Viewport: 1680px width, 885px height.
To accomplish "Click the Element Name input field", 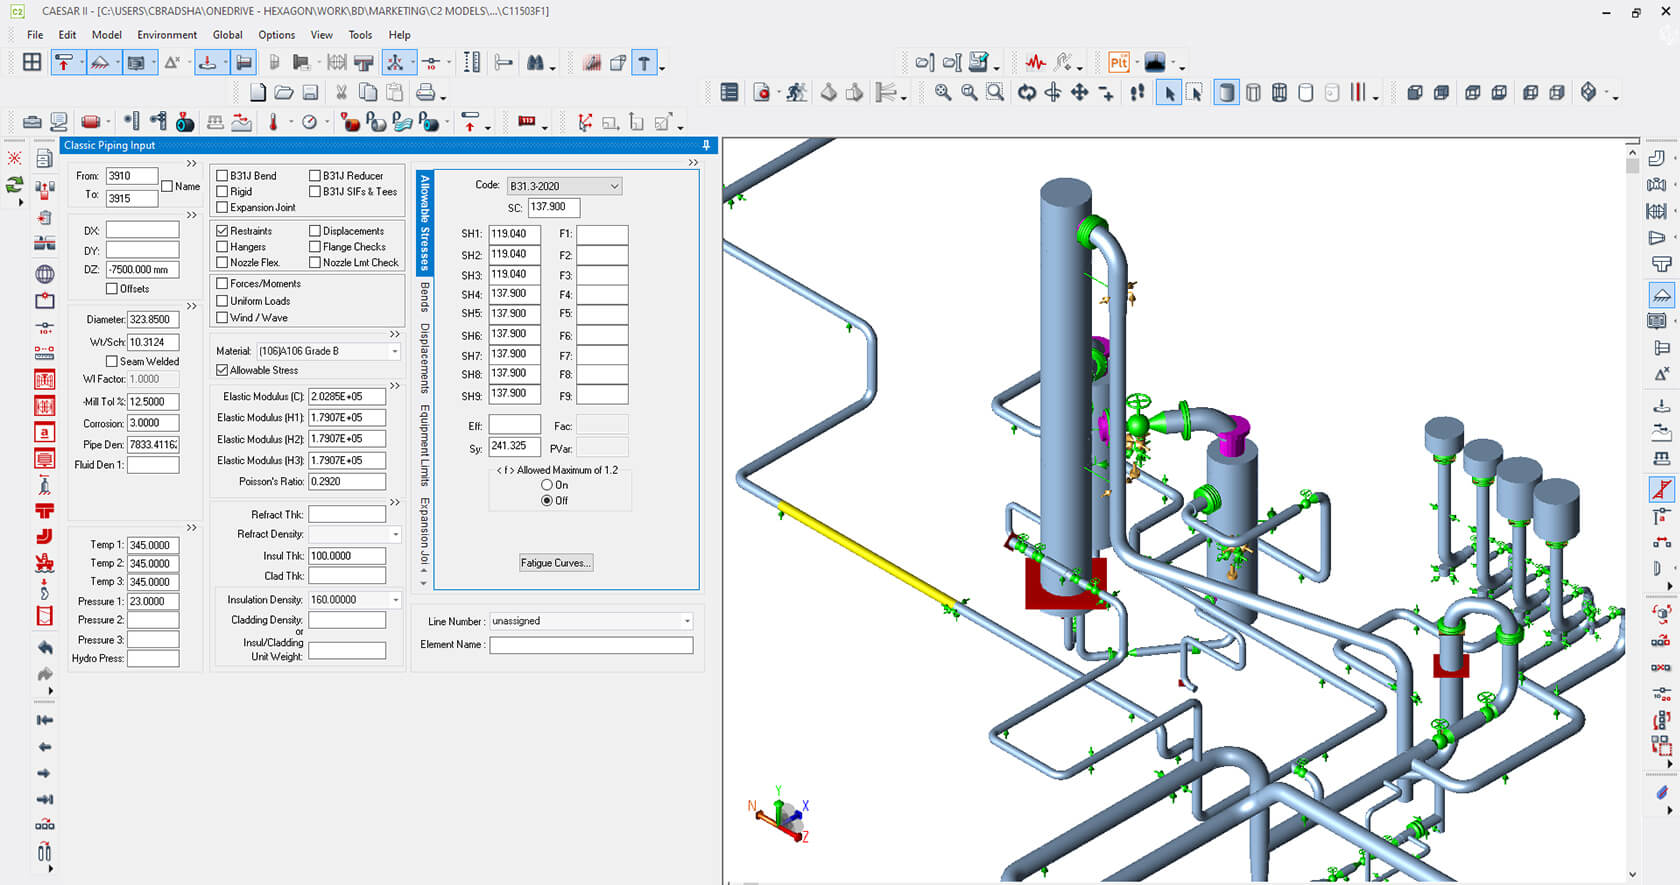I will 591,645.
